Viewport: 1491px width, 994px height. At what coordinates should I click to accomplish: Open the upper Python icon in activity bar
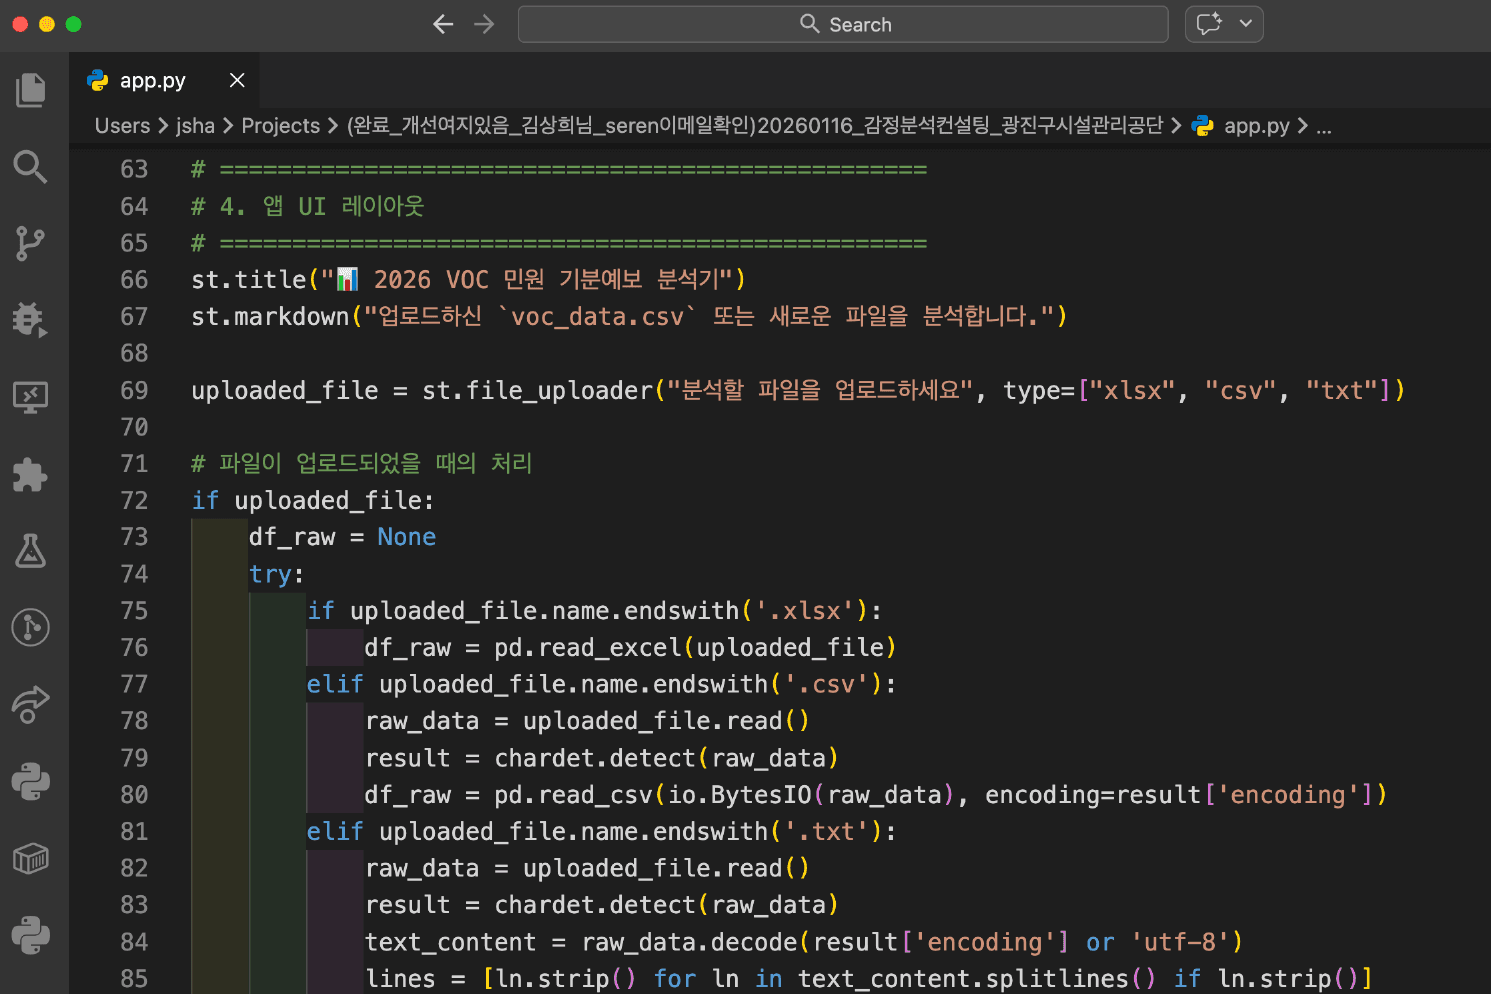(x=31, y=782)
